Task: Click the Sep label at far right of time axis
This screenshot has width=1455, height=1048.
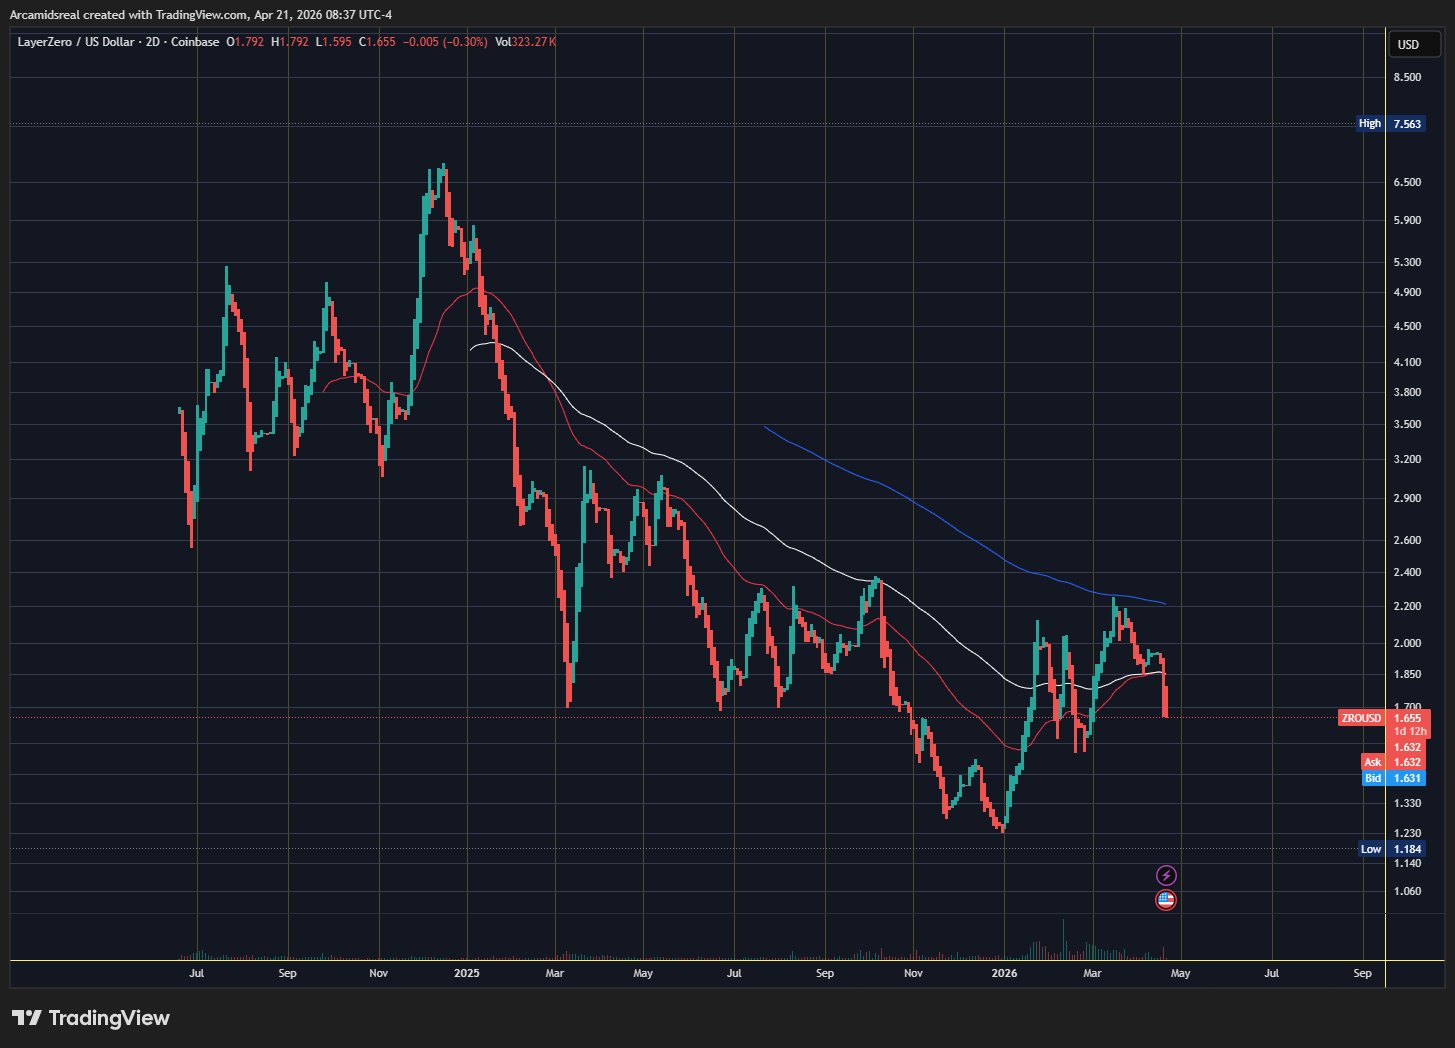Action: pos(1362,973)
